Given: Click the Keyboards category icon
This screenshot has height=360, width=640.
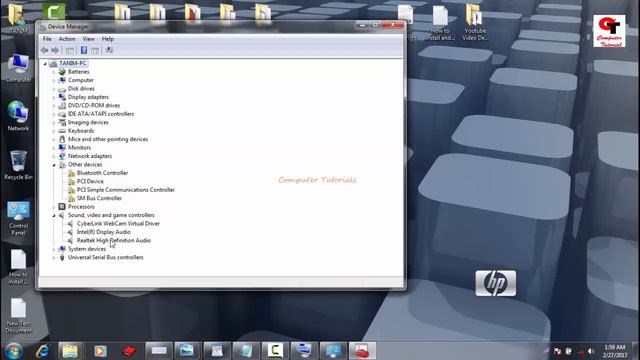Looking at the screenshot, I should (x=62, y=131).
